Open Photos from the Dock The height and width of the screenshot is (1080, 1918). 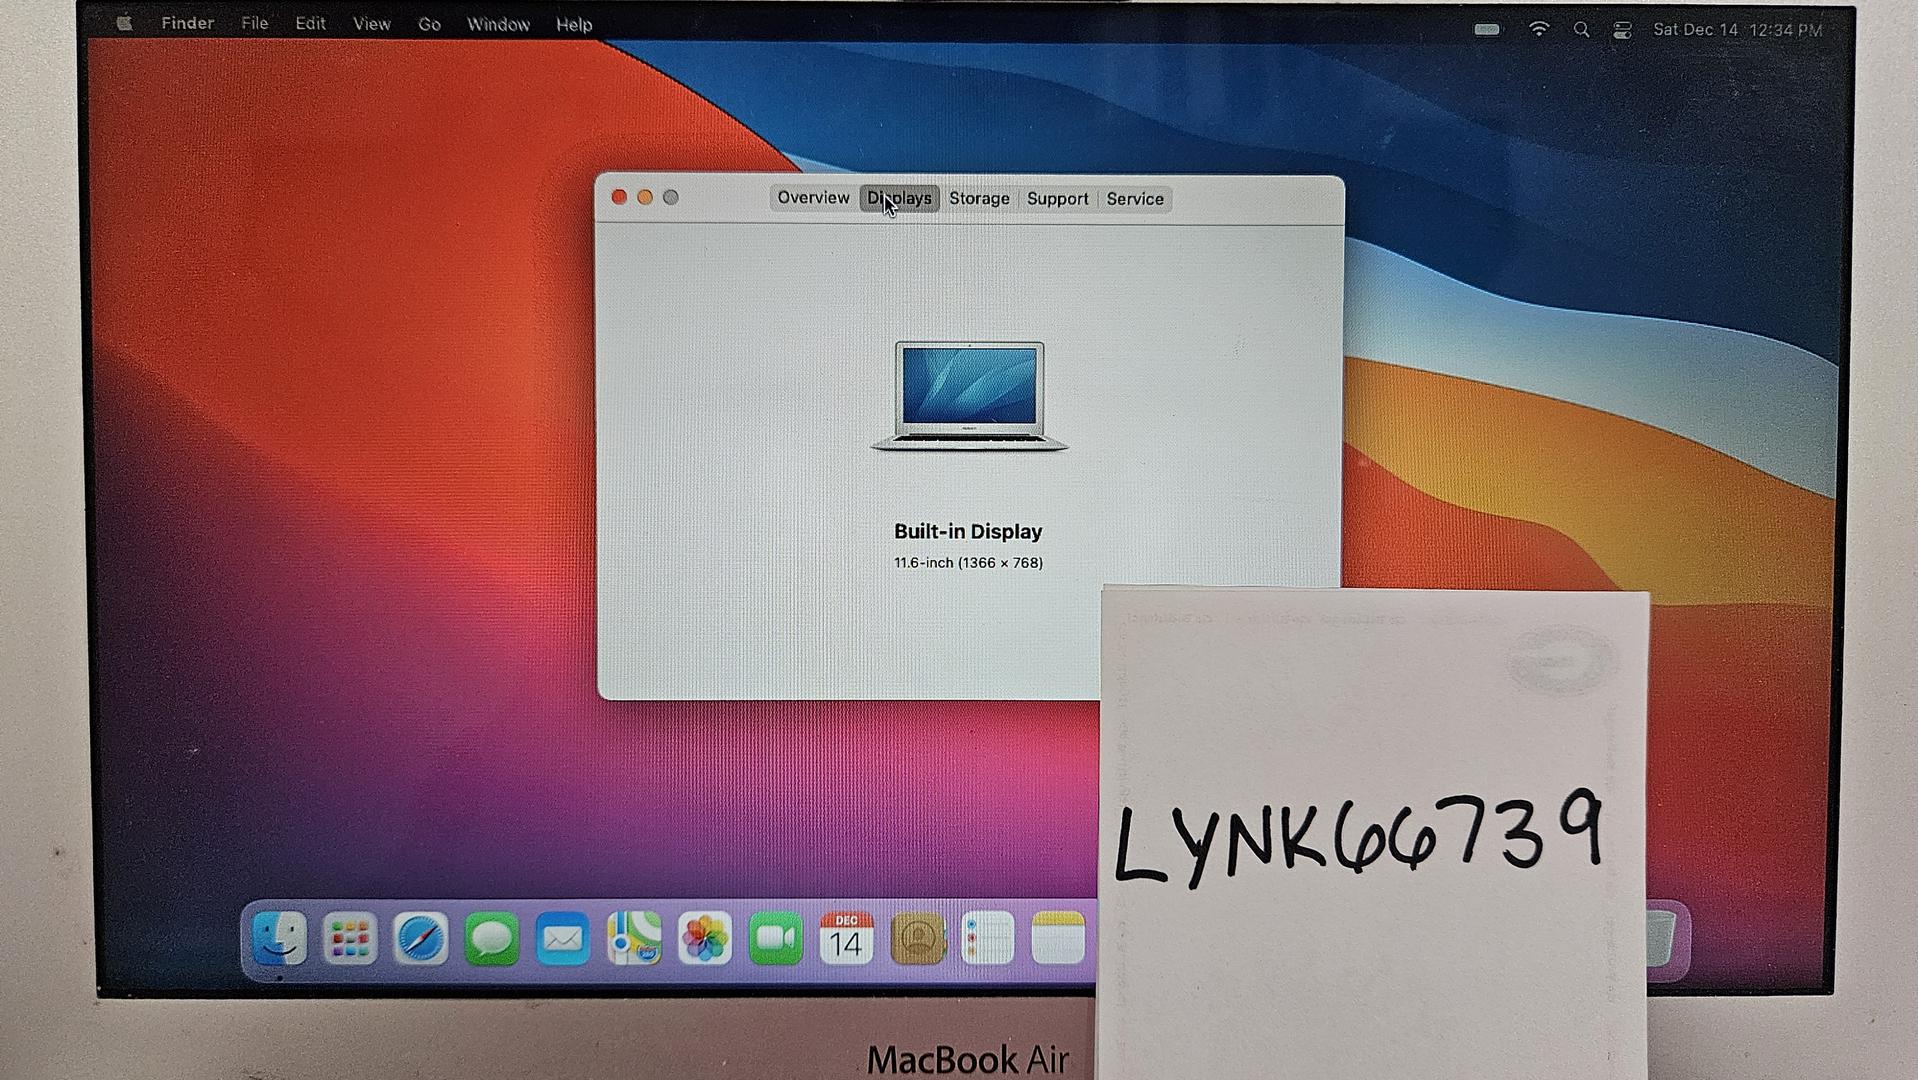[x=705, y=938]
